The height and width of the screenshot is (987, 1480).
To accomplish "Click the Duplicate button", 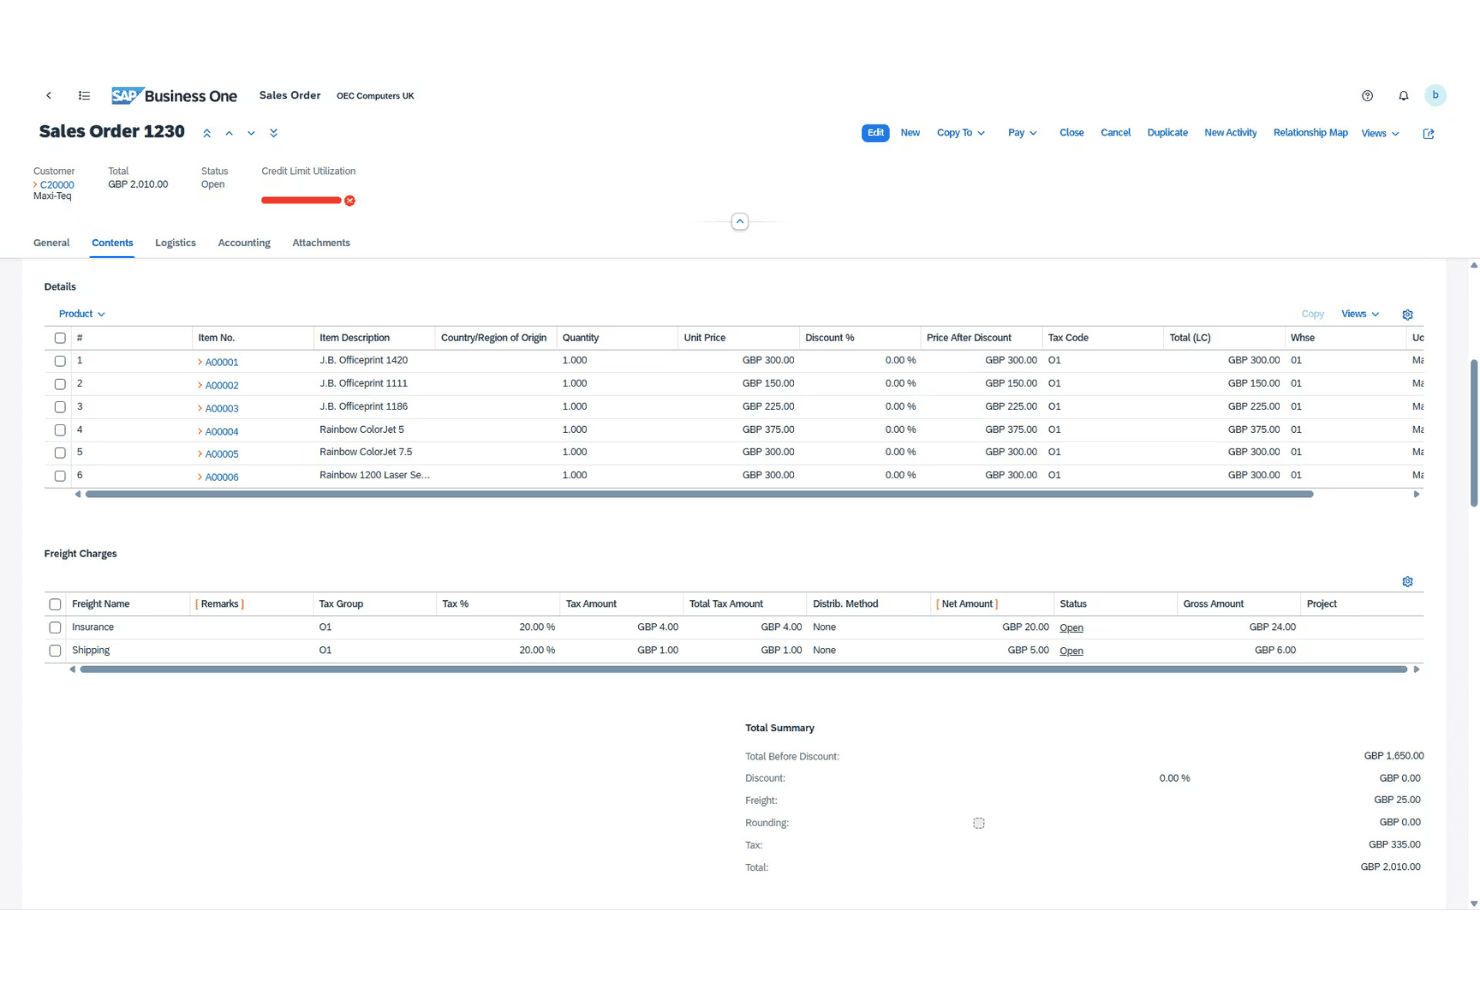I will pos(1167,133).
